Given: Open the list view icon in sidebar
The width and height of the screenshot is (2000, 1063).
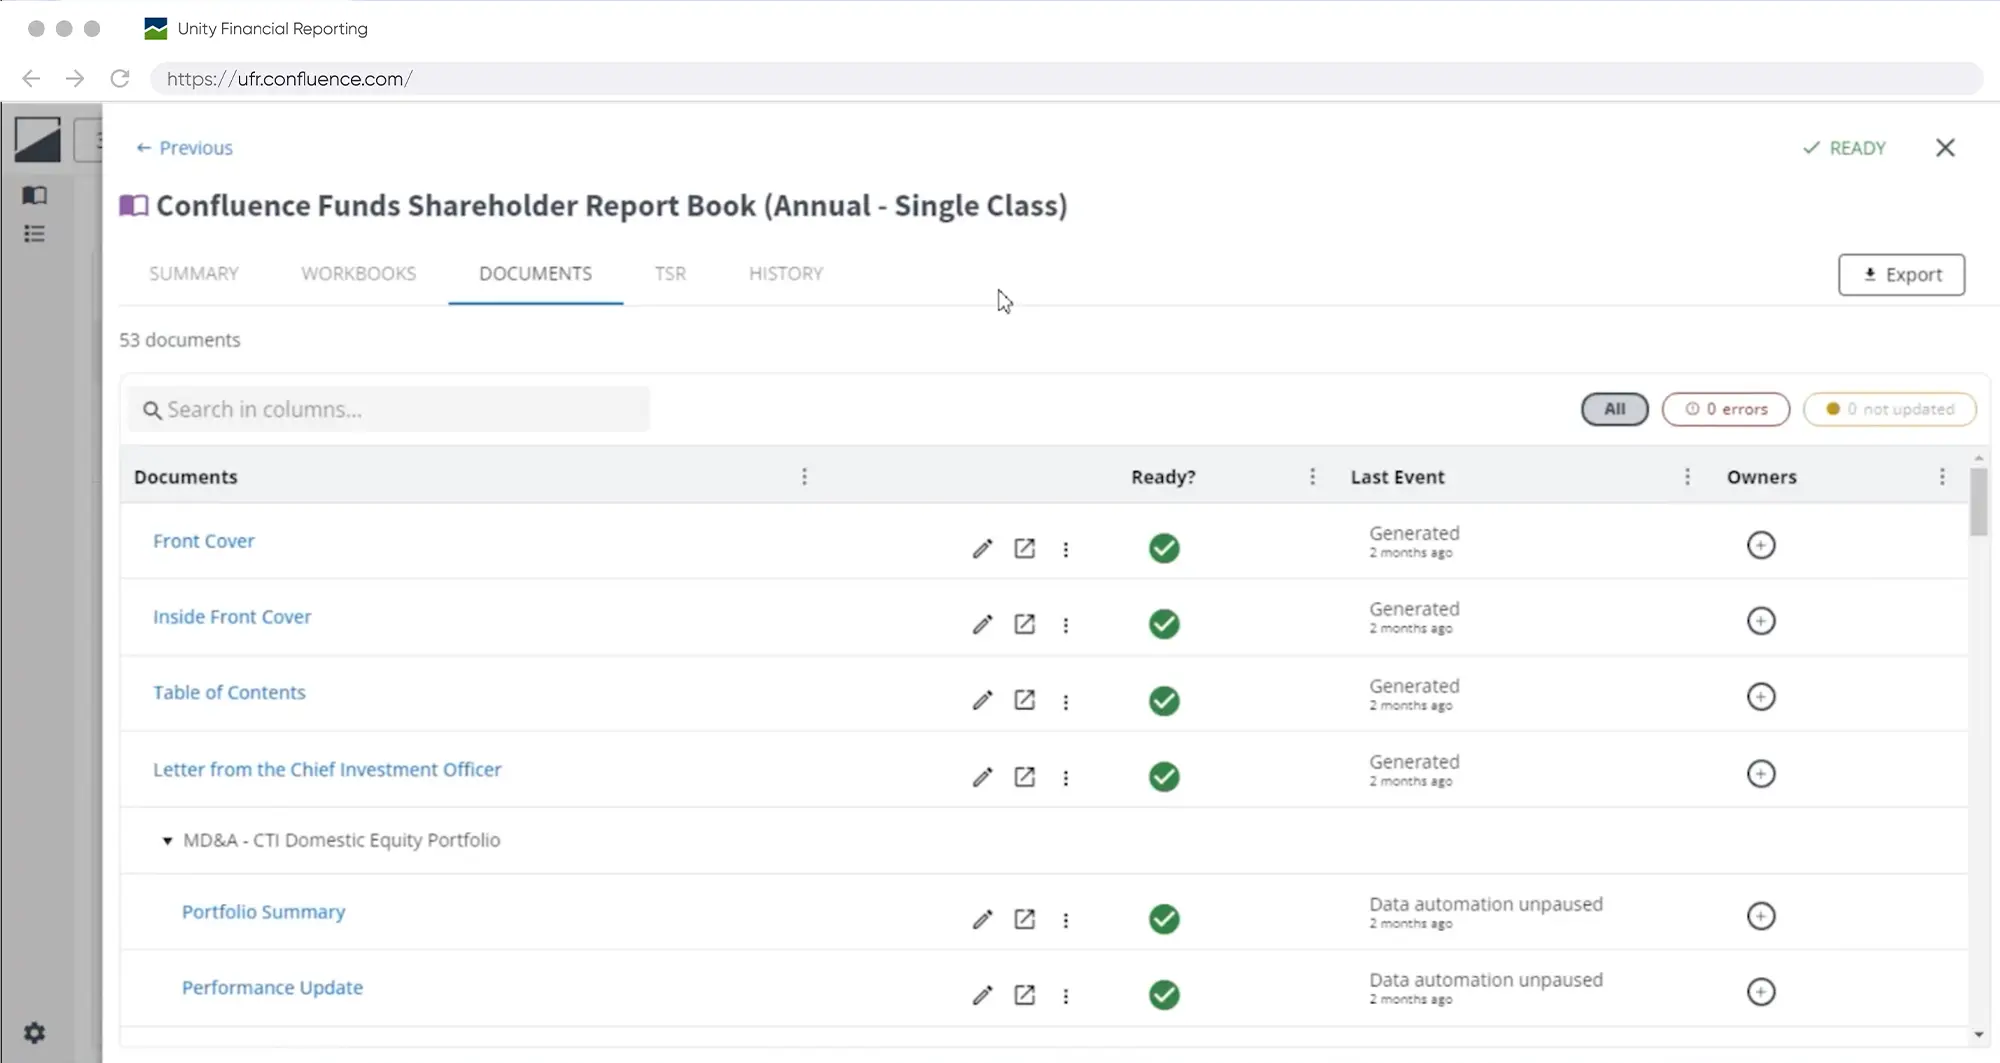Looking at the screenshot, I should click(x=35, y=234).
